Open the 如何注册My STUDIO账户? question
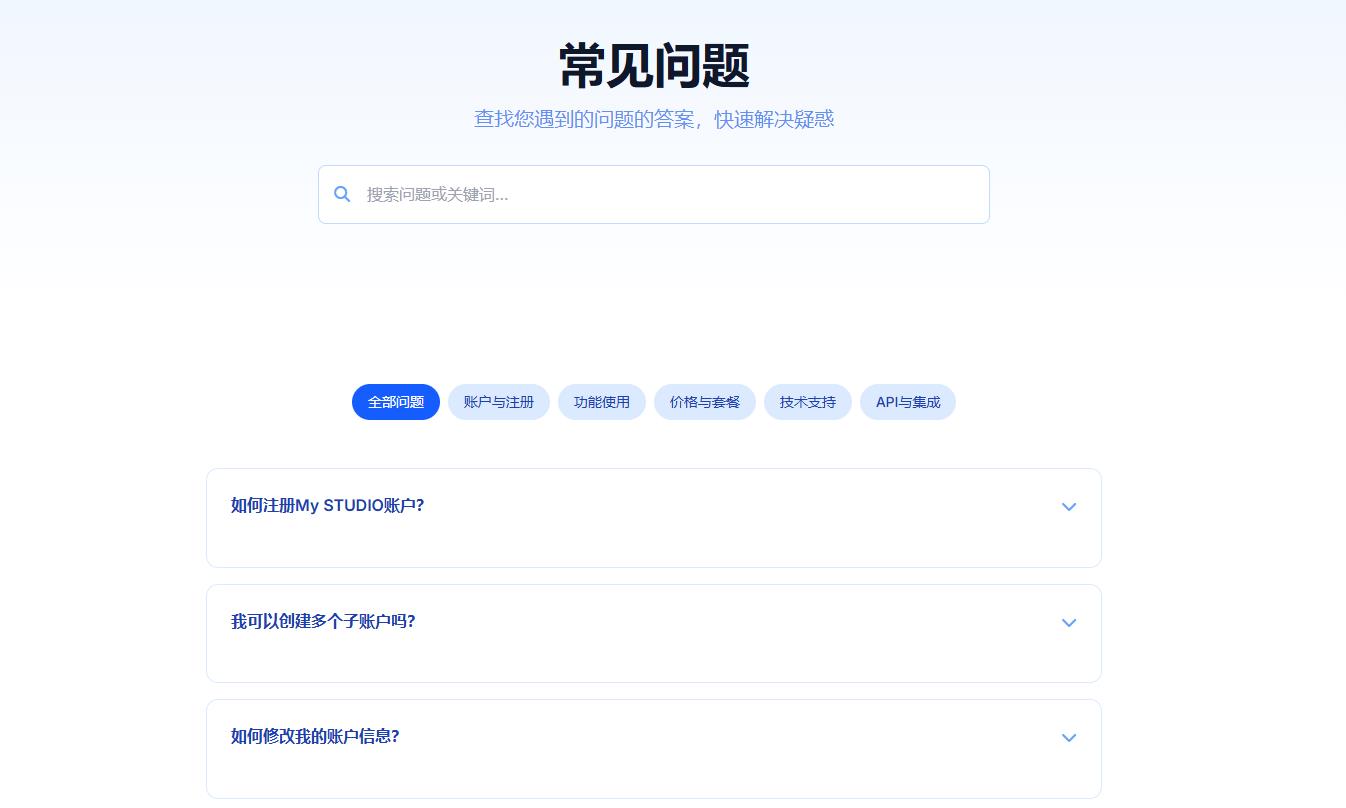 pyautogui.click(x=327, y=506)
